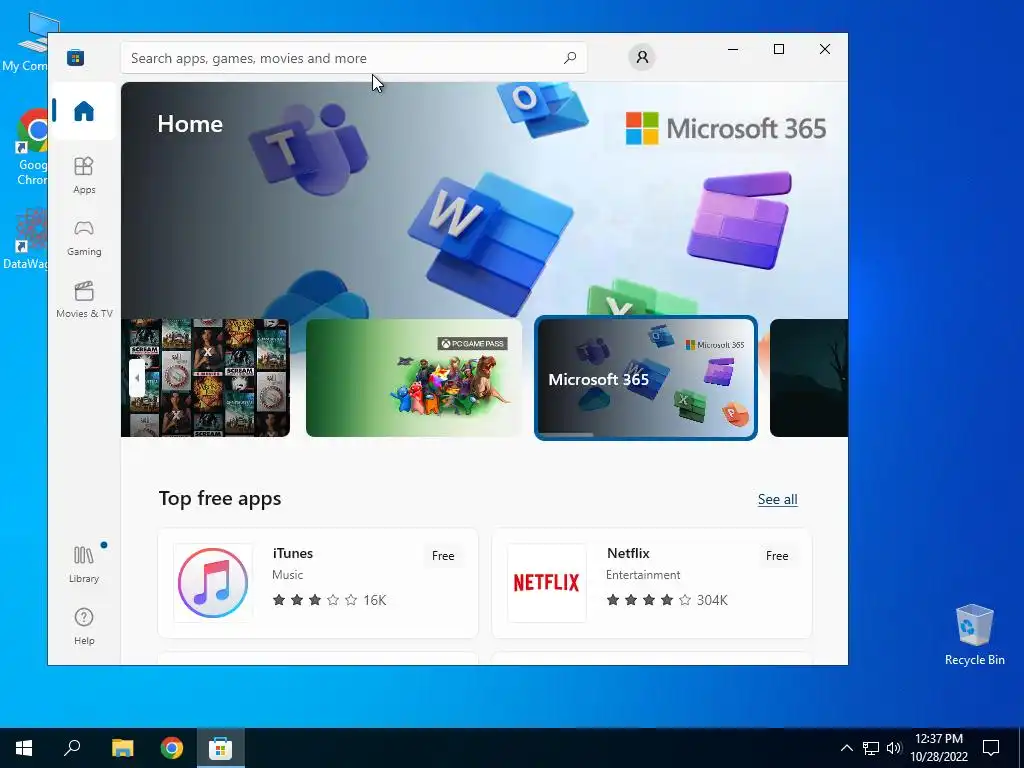Viewport: 1024px width, 768px height.
Task: Click the carousel previous arrow
Action: point(136,377)
